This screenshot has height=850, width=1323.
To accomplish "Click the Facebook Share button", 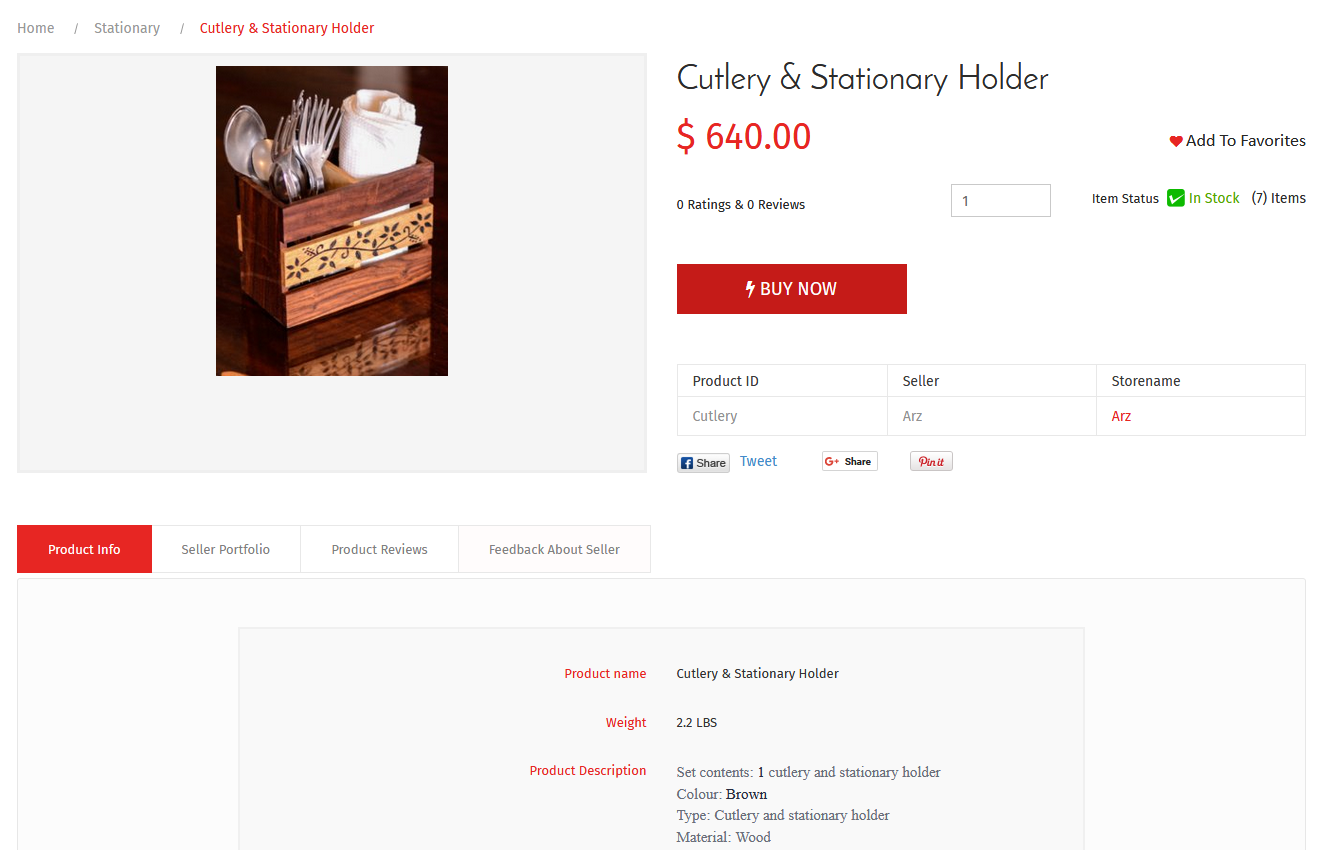I will 703,463.
